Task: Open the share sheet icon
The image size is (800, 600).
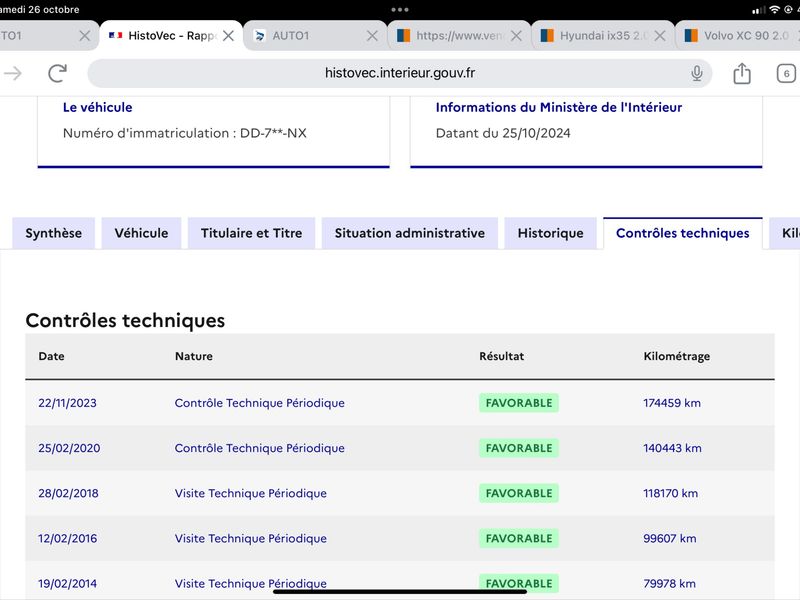Action: pyautogui.click(x=742, y=73)
